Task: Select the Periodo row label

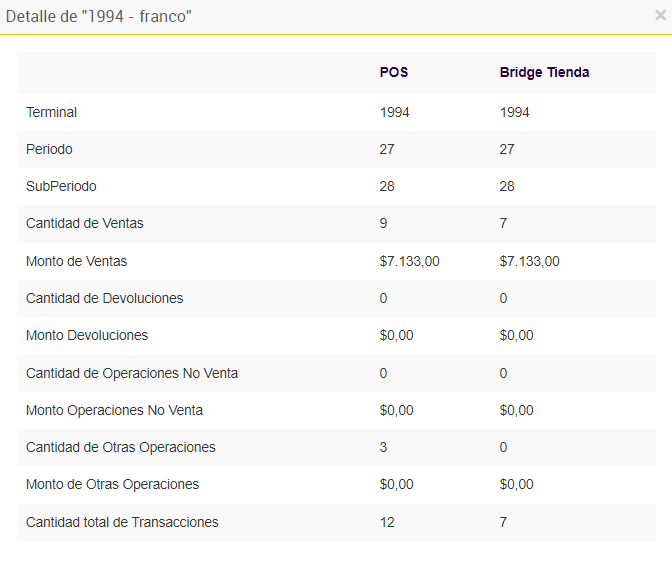Action: coord(49,149)
